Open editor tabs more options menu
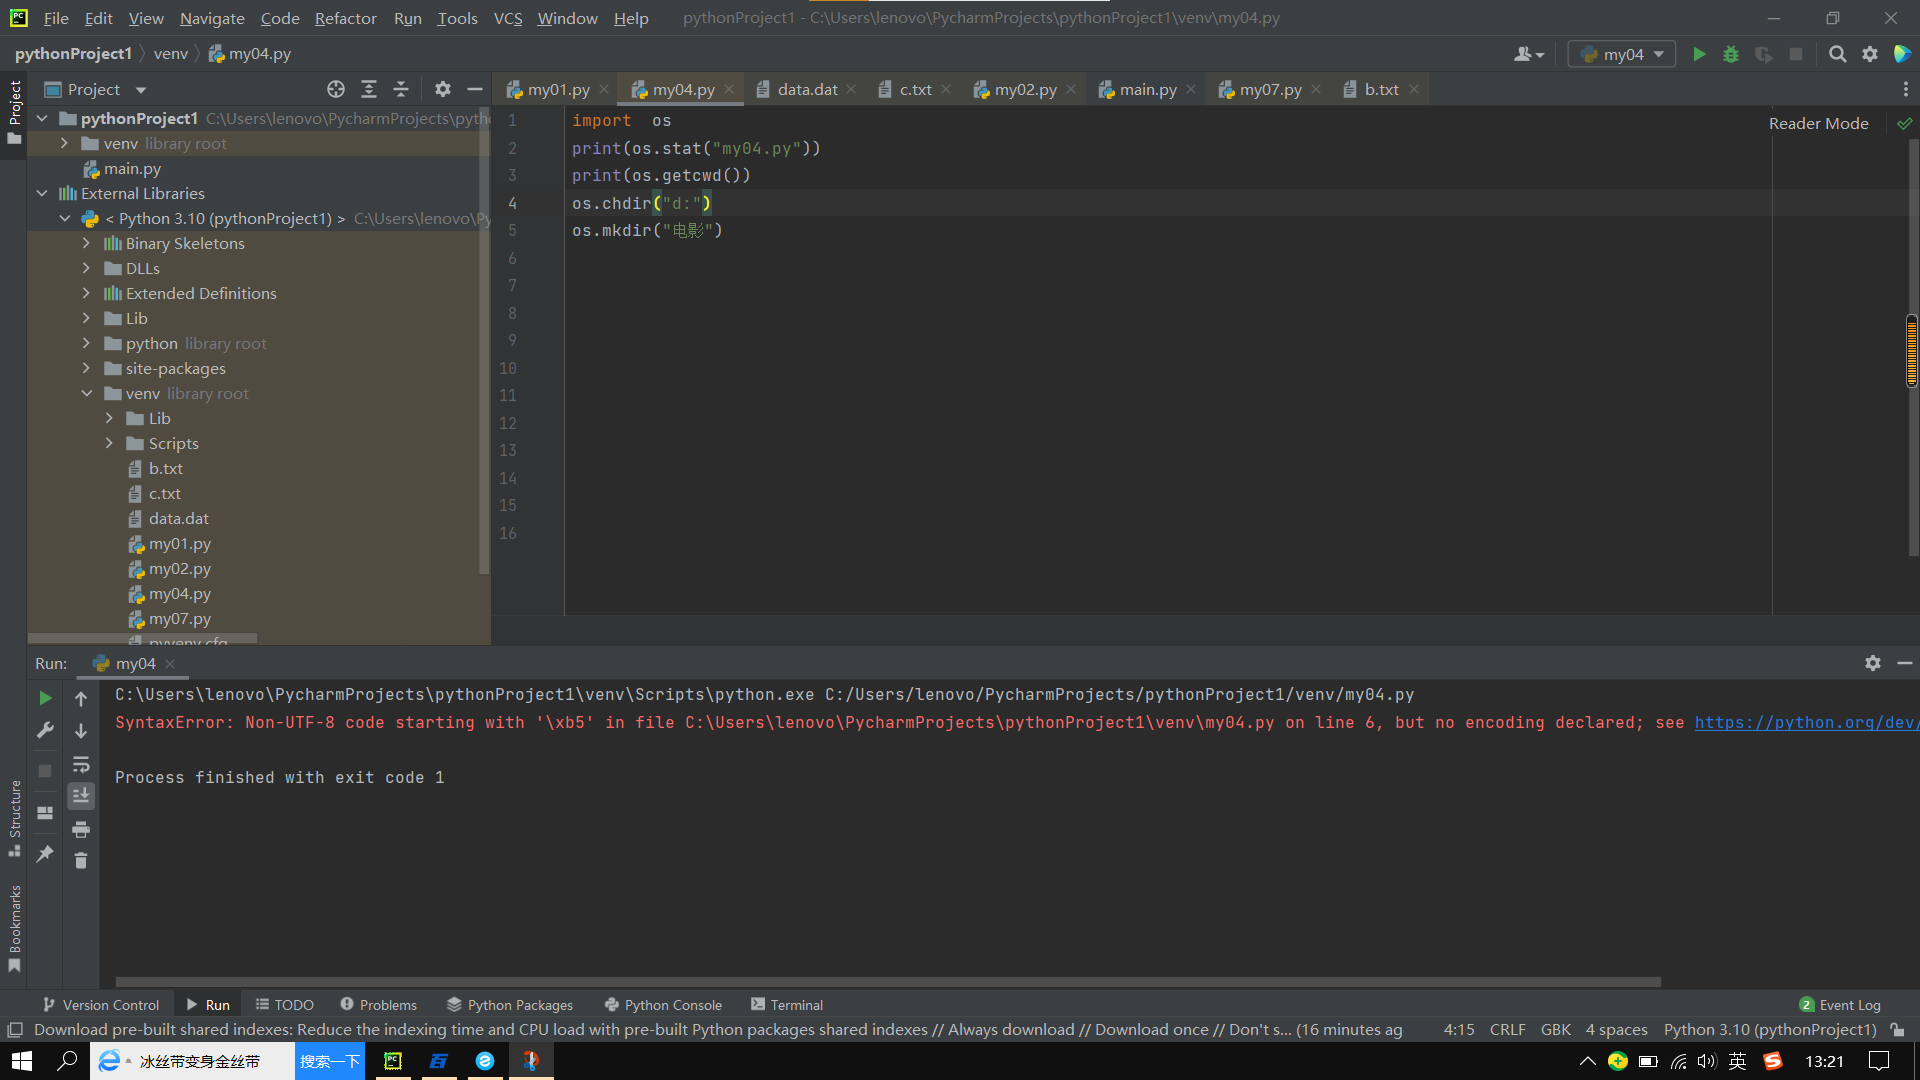The height and width of the screenshot is (1080, 1920). tap(1906, 90)
